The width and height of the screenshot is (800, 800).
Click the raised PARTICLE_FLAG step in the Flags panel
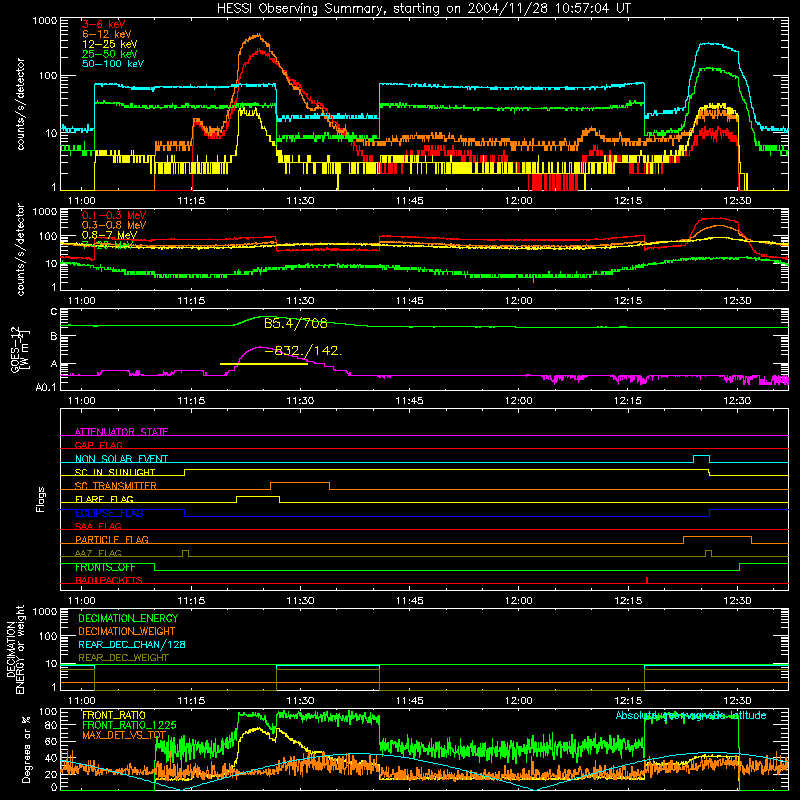(x=717, y=537)
